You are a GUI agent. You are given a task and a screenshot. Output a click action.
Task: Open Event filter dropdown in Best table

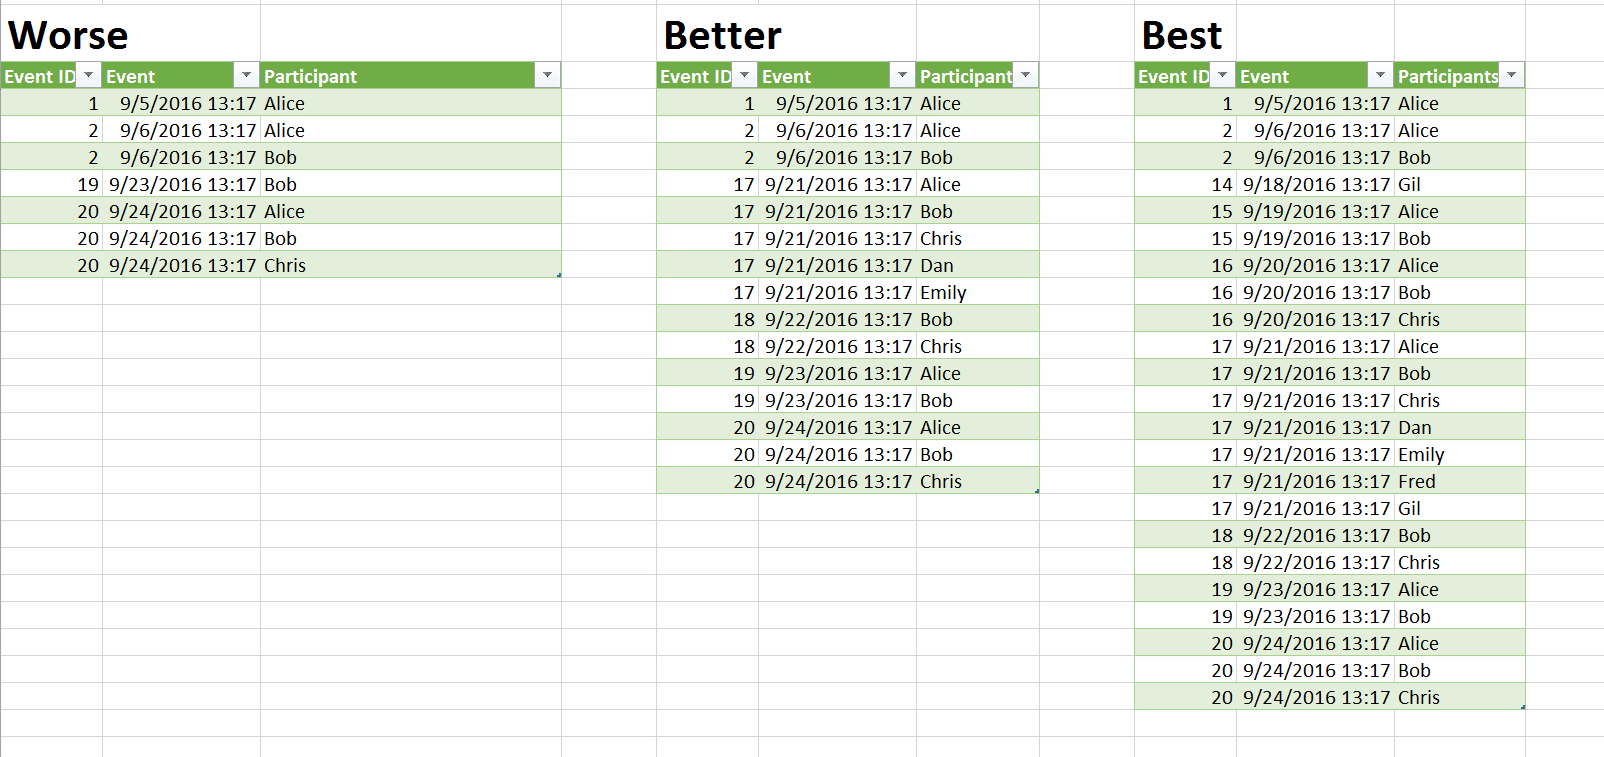[1380, 76]
